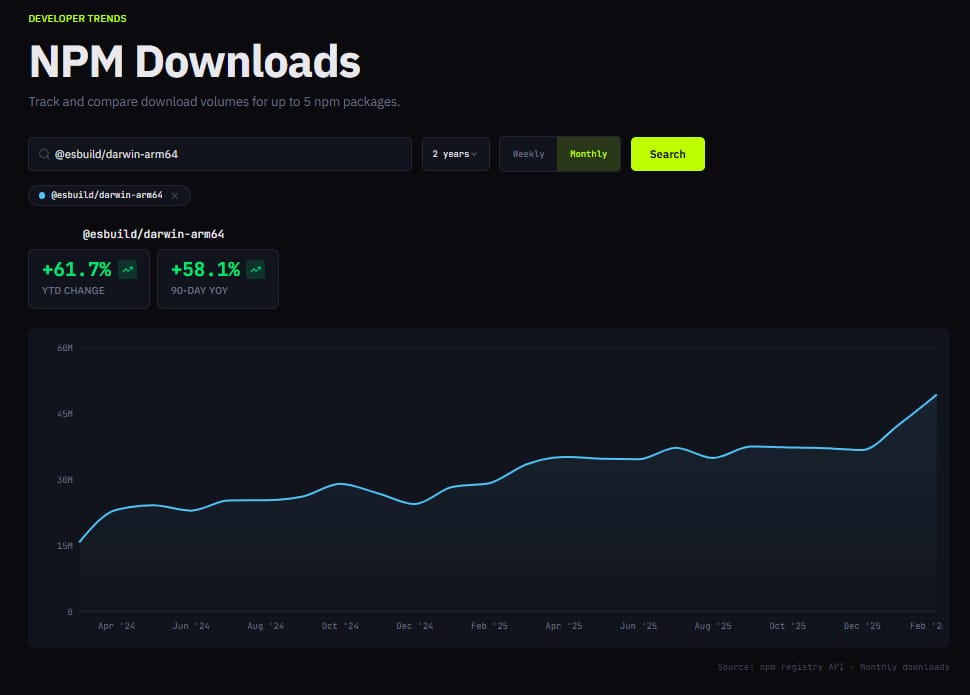Click the 30M y-axis label
The image size is (970, 695).
pyautogui.click(x=65, y=480)
